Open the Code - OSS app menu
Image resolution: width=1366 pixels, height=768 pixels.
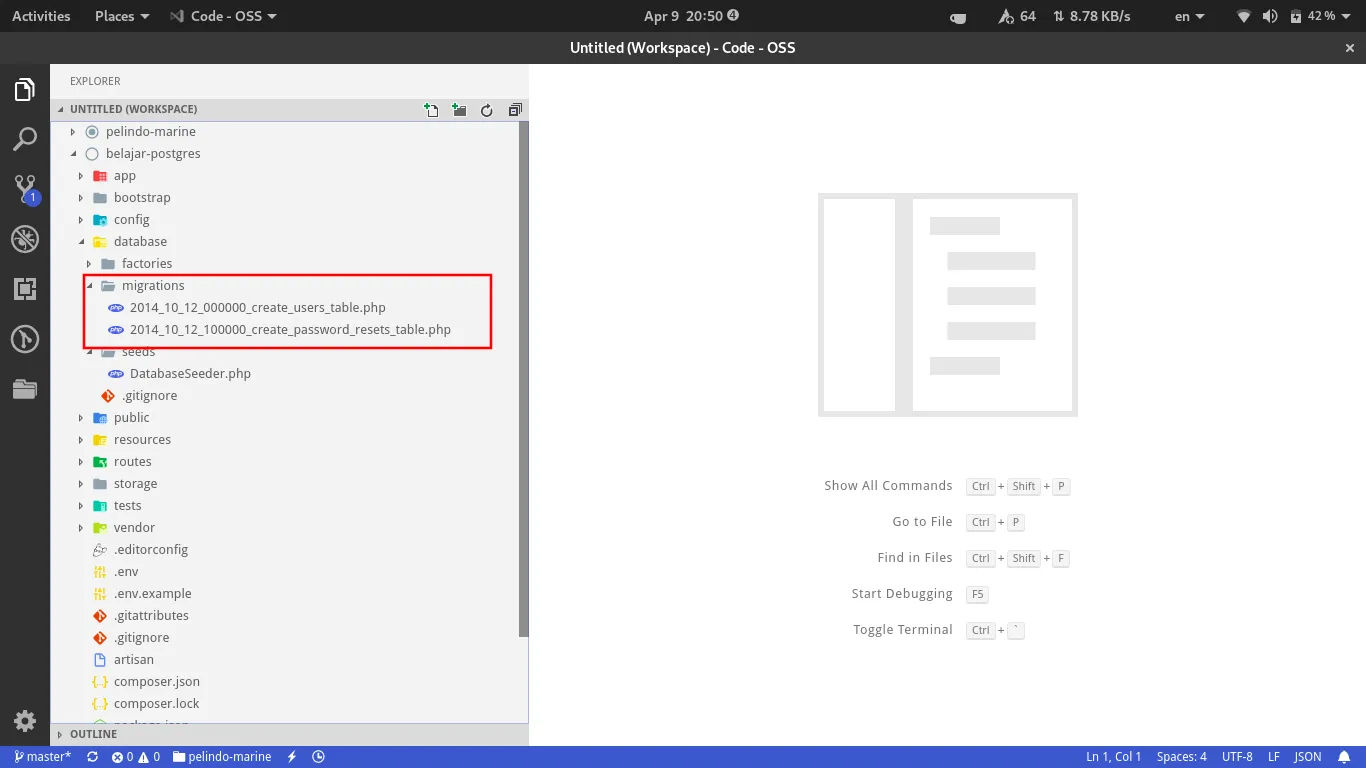point(223,16)
